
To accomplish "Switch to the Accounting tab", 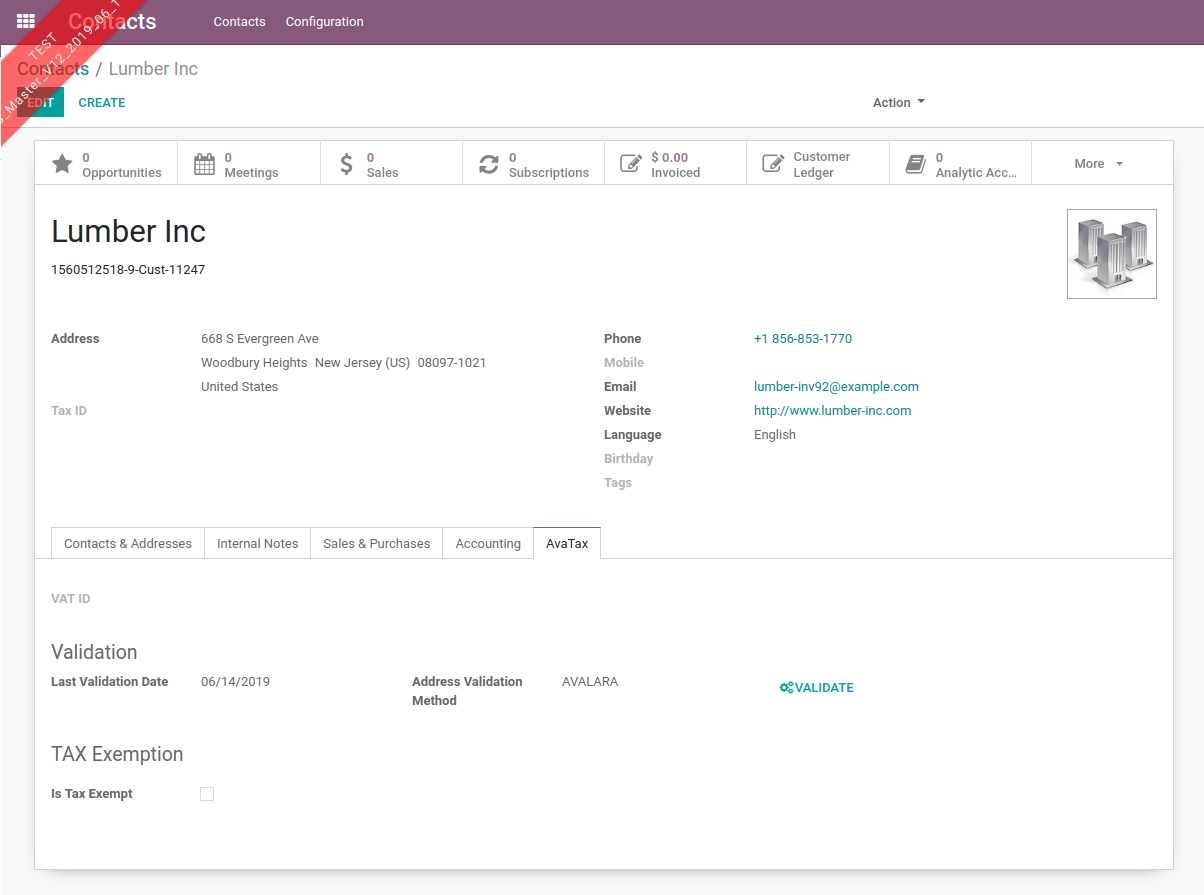I will click(x=488, y=544).
